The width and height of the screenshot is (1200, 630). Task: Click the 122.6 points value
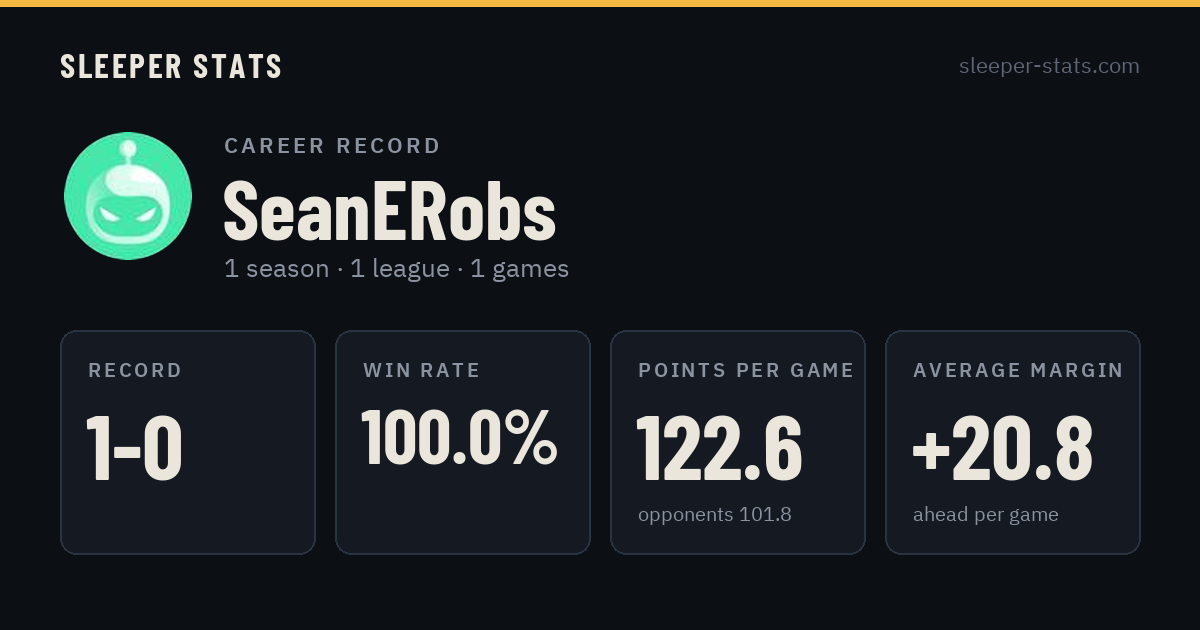[x=720, y=449]
